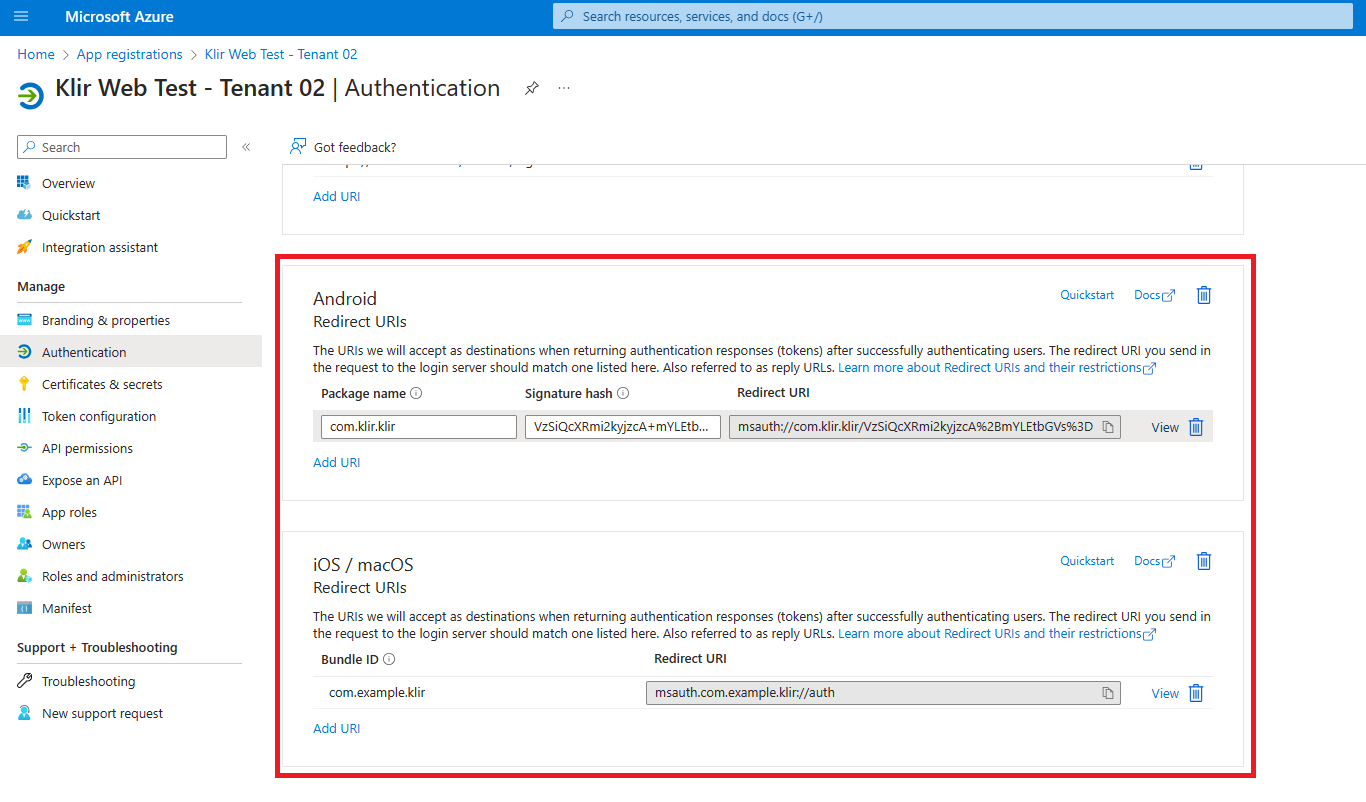Click the Owners people icon
This screenshot has height=802, width=1366.
(x=24, y=544)
